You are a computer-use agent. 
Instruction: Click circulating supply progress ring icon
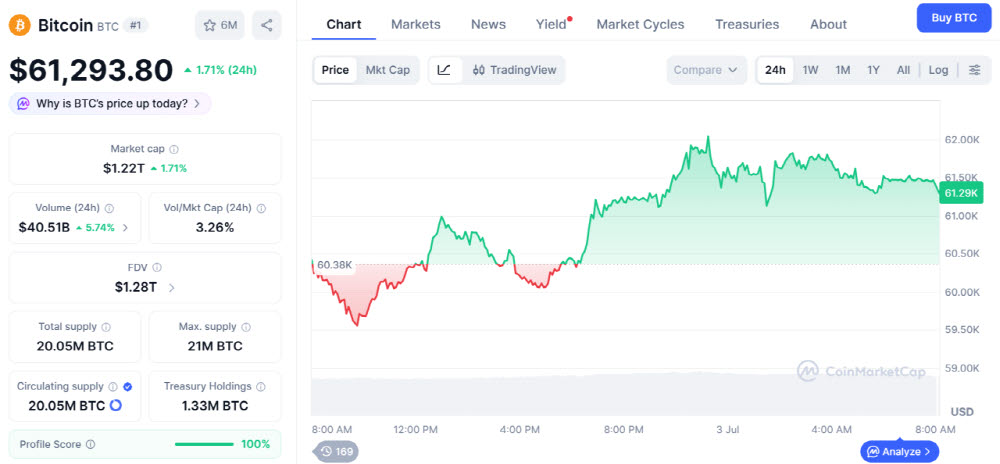tap(115, 405)
